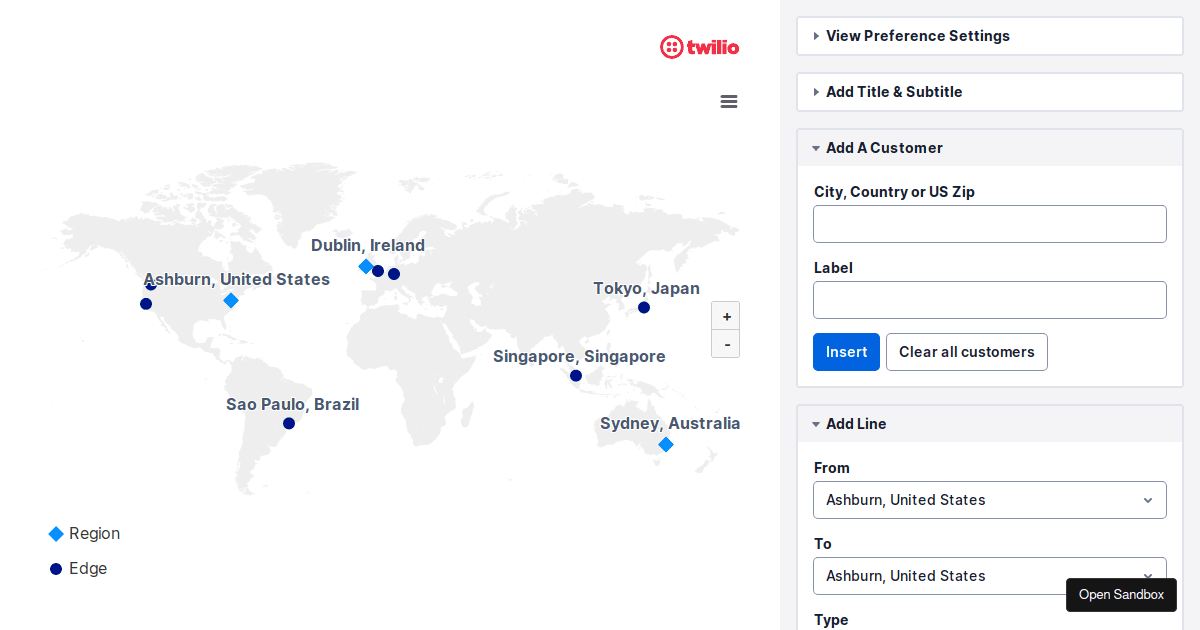This screenshot has height=630, width=1200.
Task: Click the Ashburn region diamond marker
Action: click(231, 300)
